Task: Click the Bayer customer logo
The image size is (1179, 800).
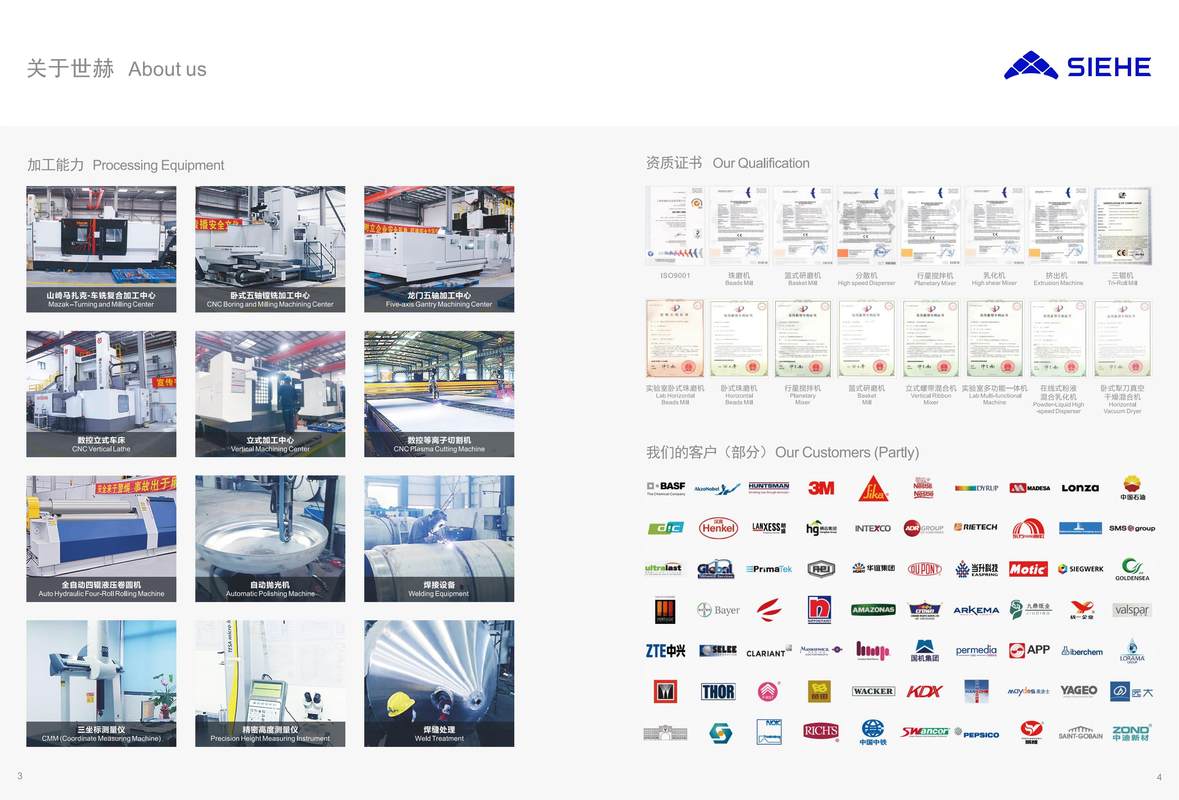Action: coord(718,610)
